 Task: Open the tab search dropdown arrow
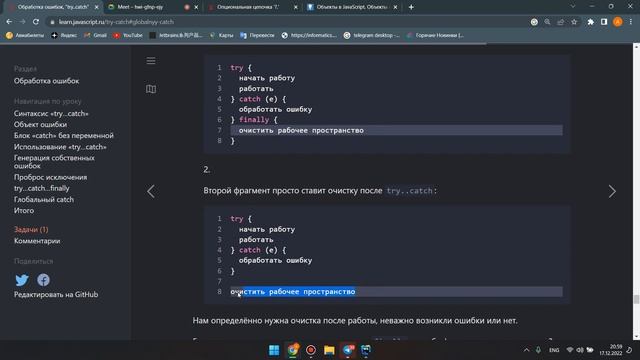(x=573, y=7)
